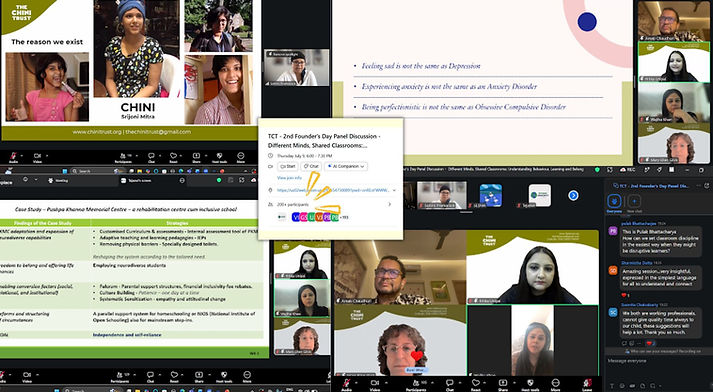Click the REC cloud recording indicator

tap(628, 170)
